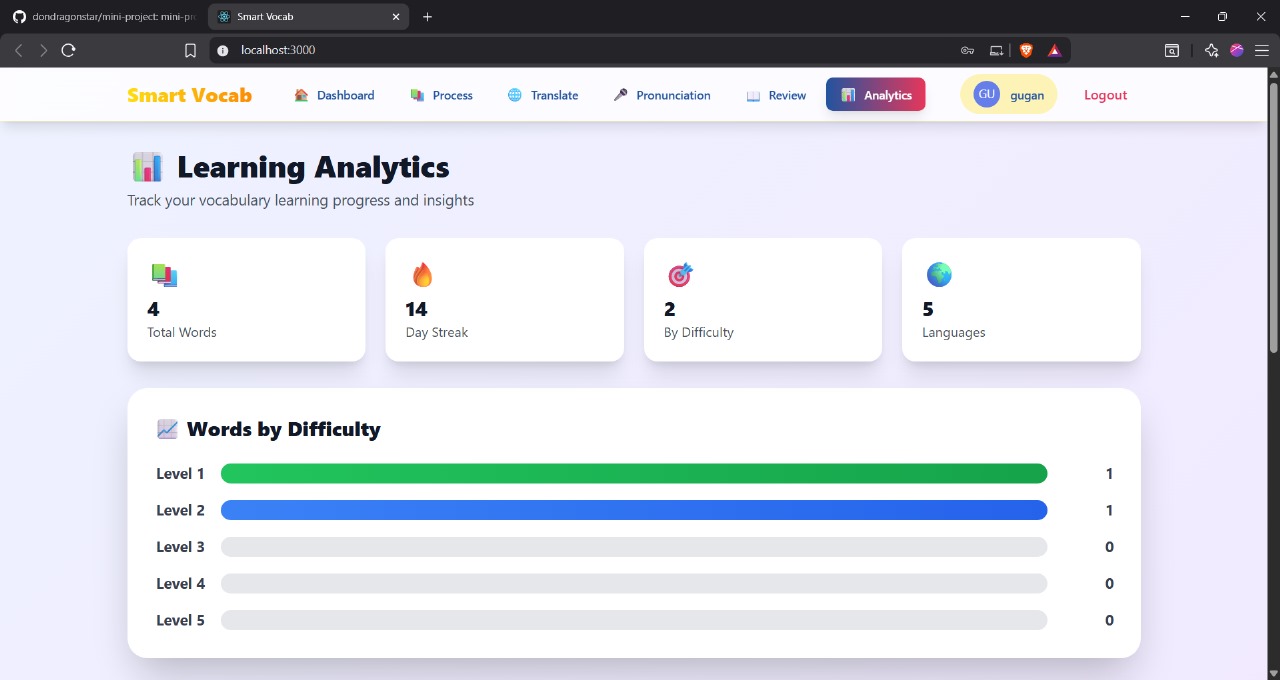Toggle the browser sidebar panel icon

[1171, 50]
